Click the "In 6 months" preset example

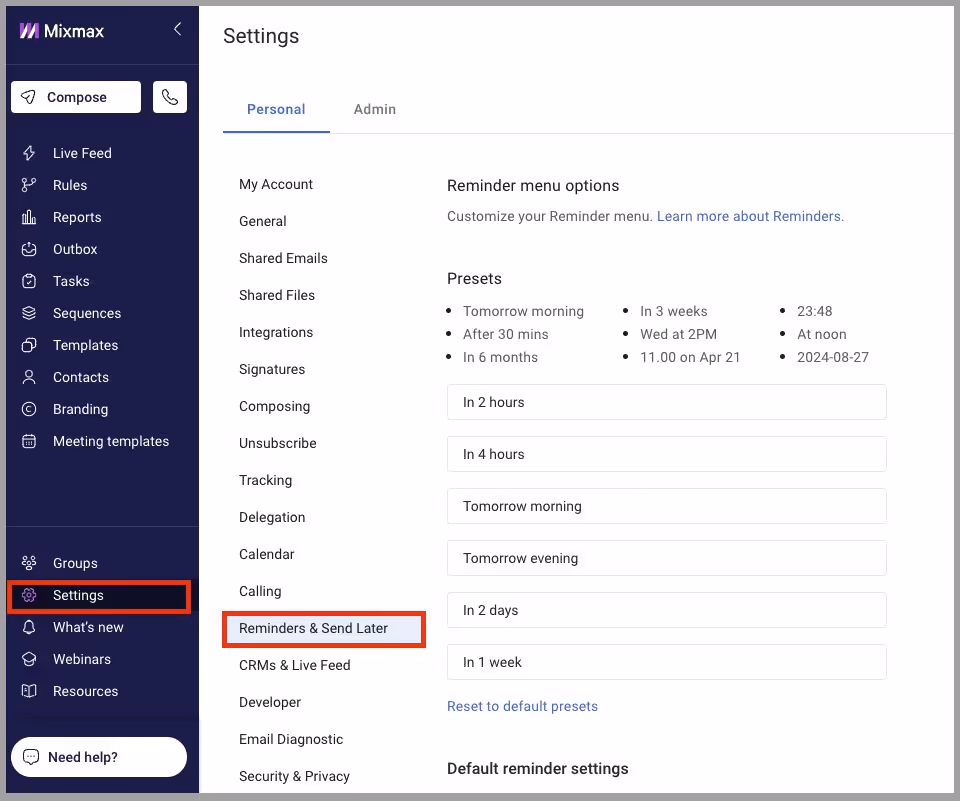[500, 357]
